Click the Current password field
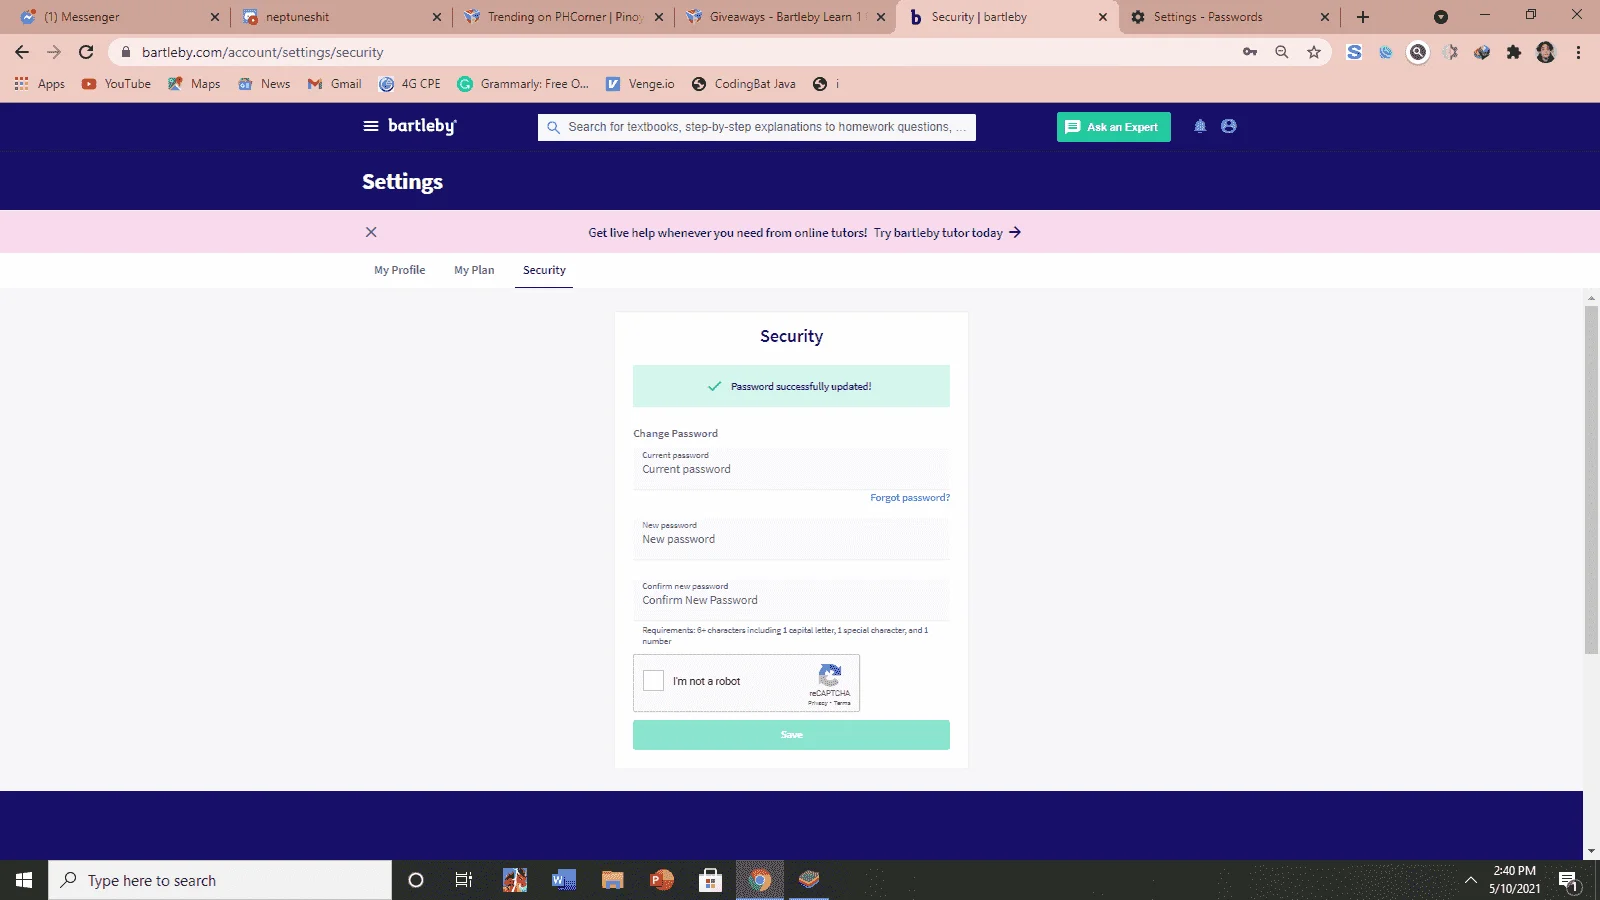 791,468
